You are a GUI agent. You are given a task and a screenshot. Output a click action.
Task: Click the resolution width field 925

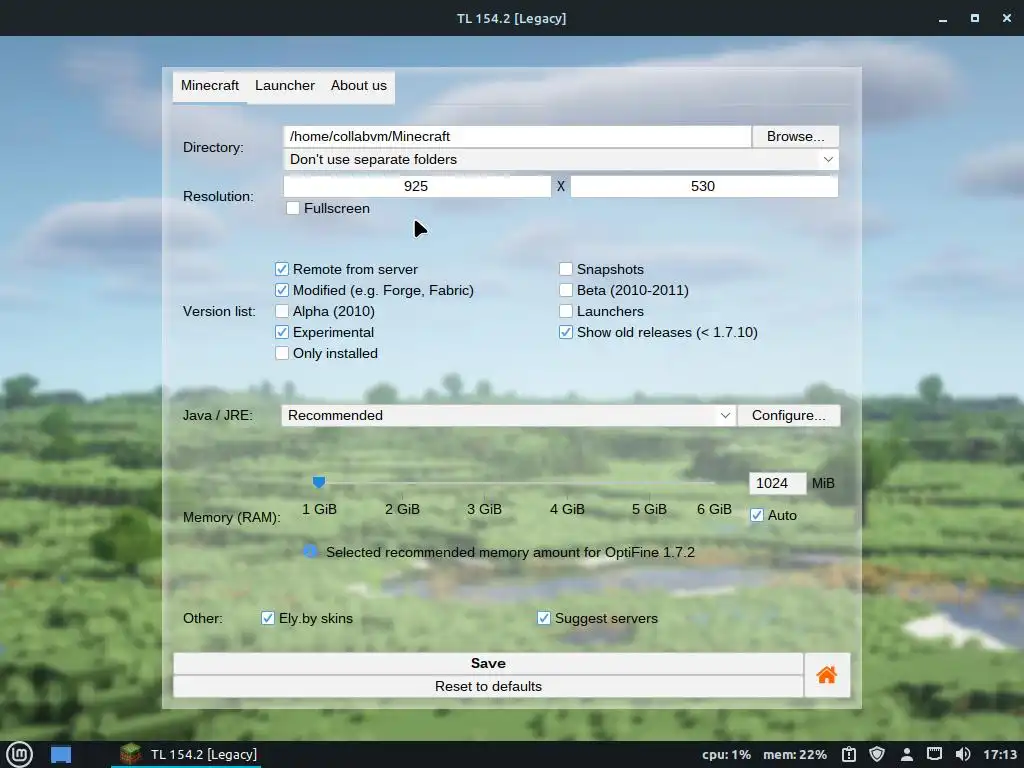[x=417, y=186]
